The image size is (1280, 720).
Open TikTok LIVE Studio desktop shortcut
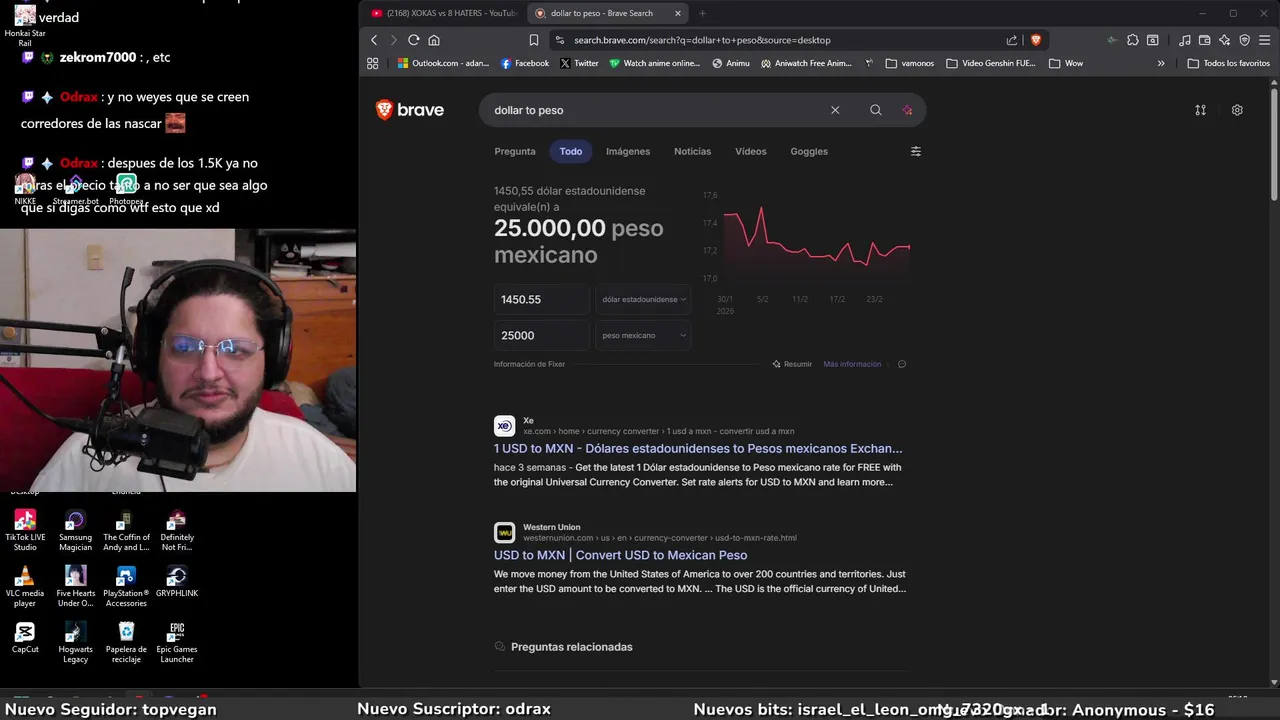point(25,530)
